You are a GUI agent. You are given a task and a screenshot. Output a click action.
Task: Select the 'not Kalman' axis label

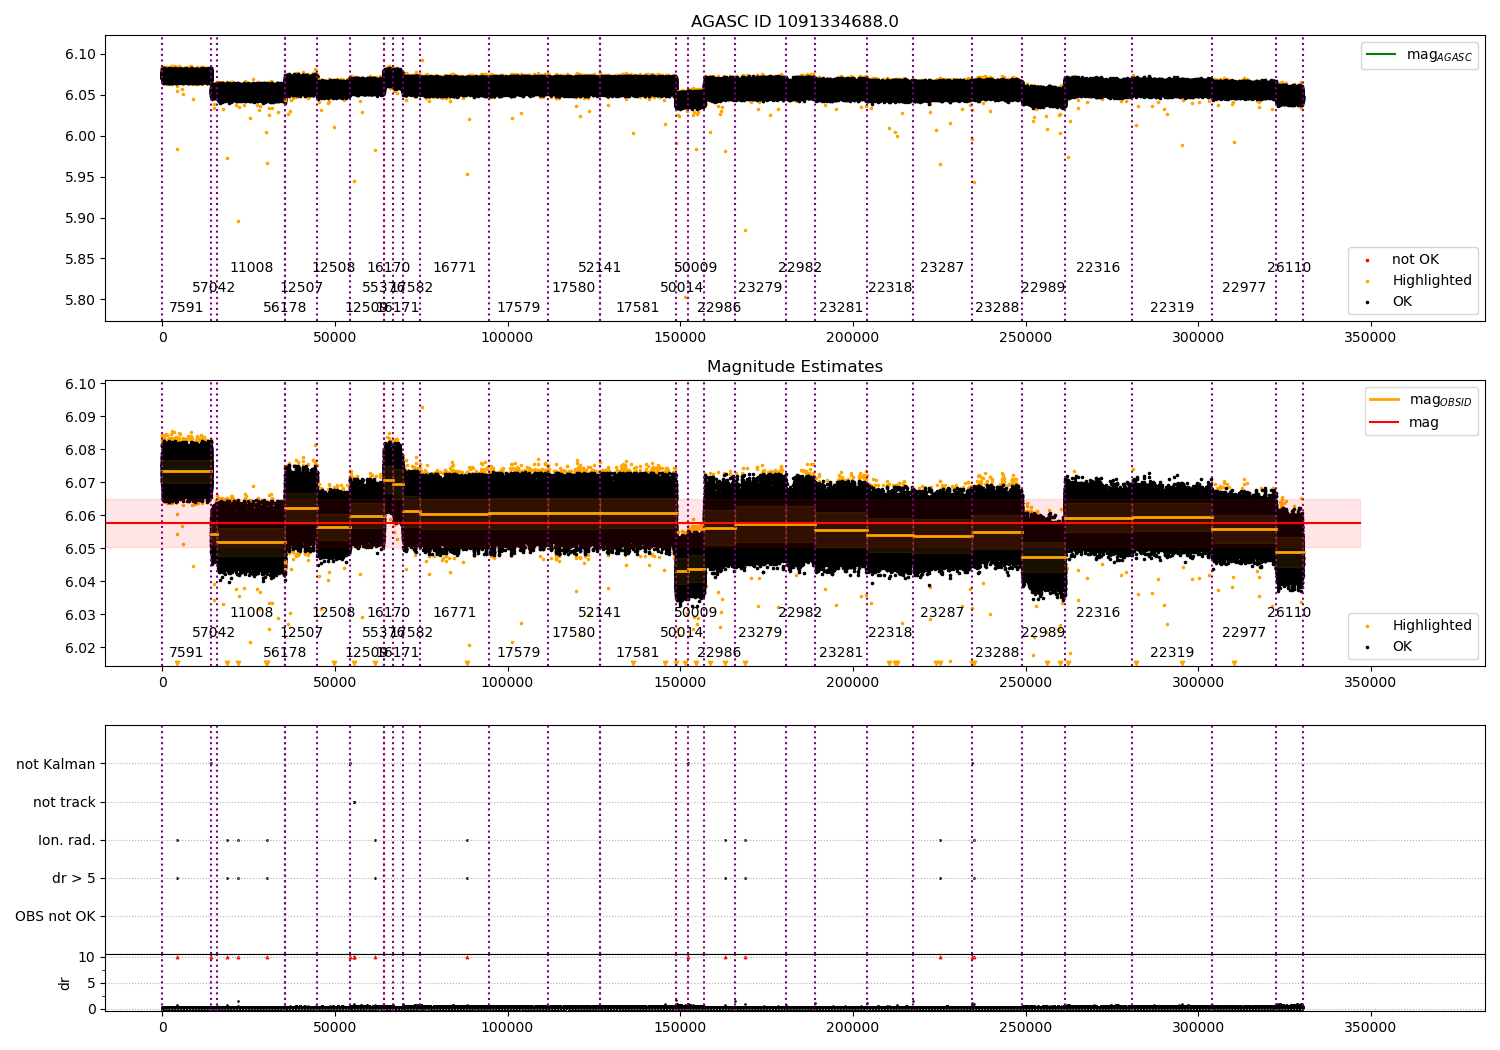pyautogui.click(x=56, y=764)
